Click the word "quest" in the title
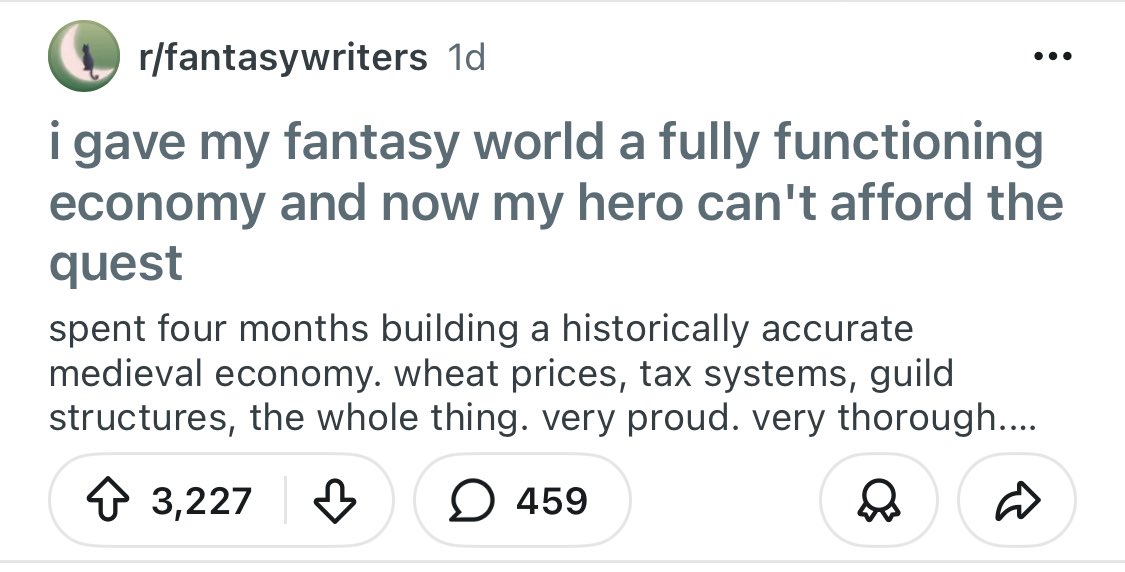This screenshot has width=1125, height=572. click(x=116, y=262)
